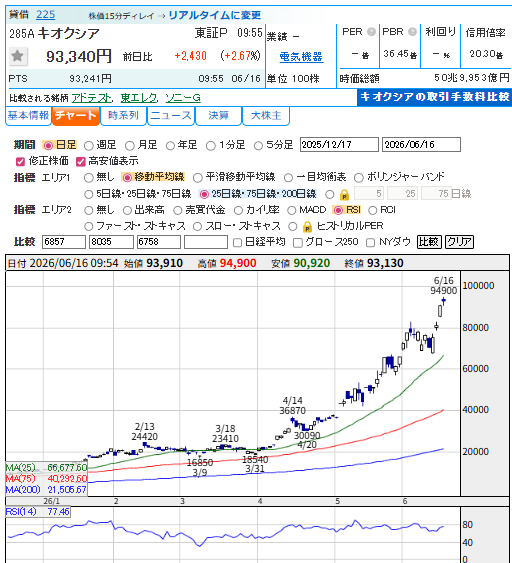Screen dimensions: 512x563
Task: Click the 4/14 36870 peak label
Action: click(x=293, y=406)
